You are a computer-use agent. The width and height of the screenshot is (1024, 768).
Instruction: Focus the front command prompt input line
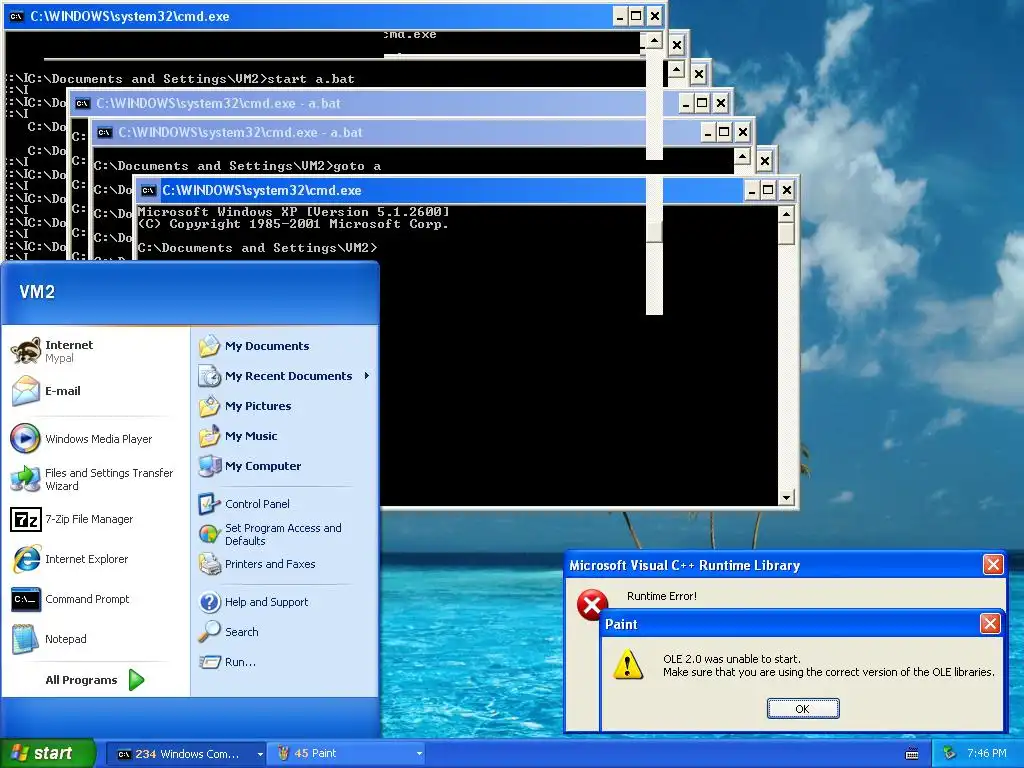pyautogui.click(x=257, y=248)
